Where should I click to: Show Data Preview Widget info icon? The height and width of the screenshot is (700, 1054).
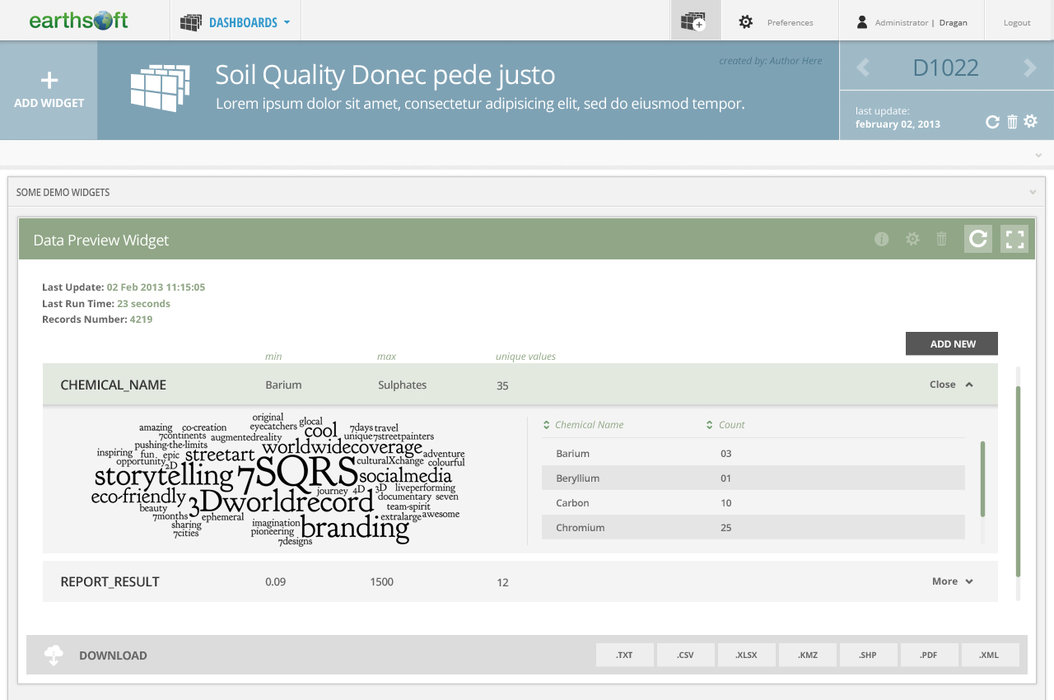coord(881,239)
